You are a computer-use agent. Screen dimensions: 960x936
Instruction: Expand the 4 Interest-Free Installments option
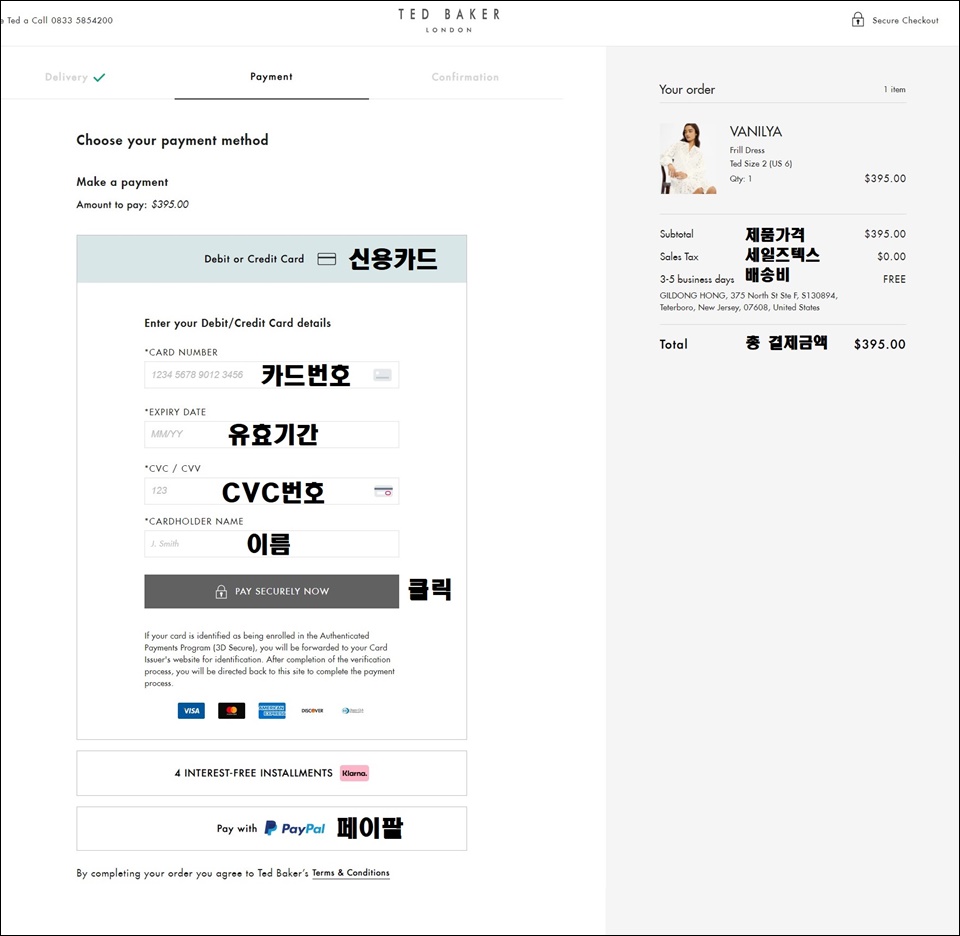271,773
